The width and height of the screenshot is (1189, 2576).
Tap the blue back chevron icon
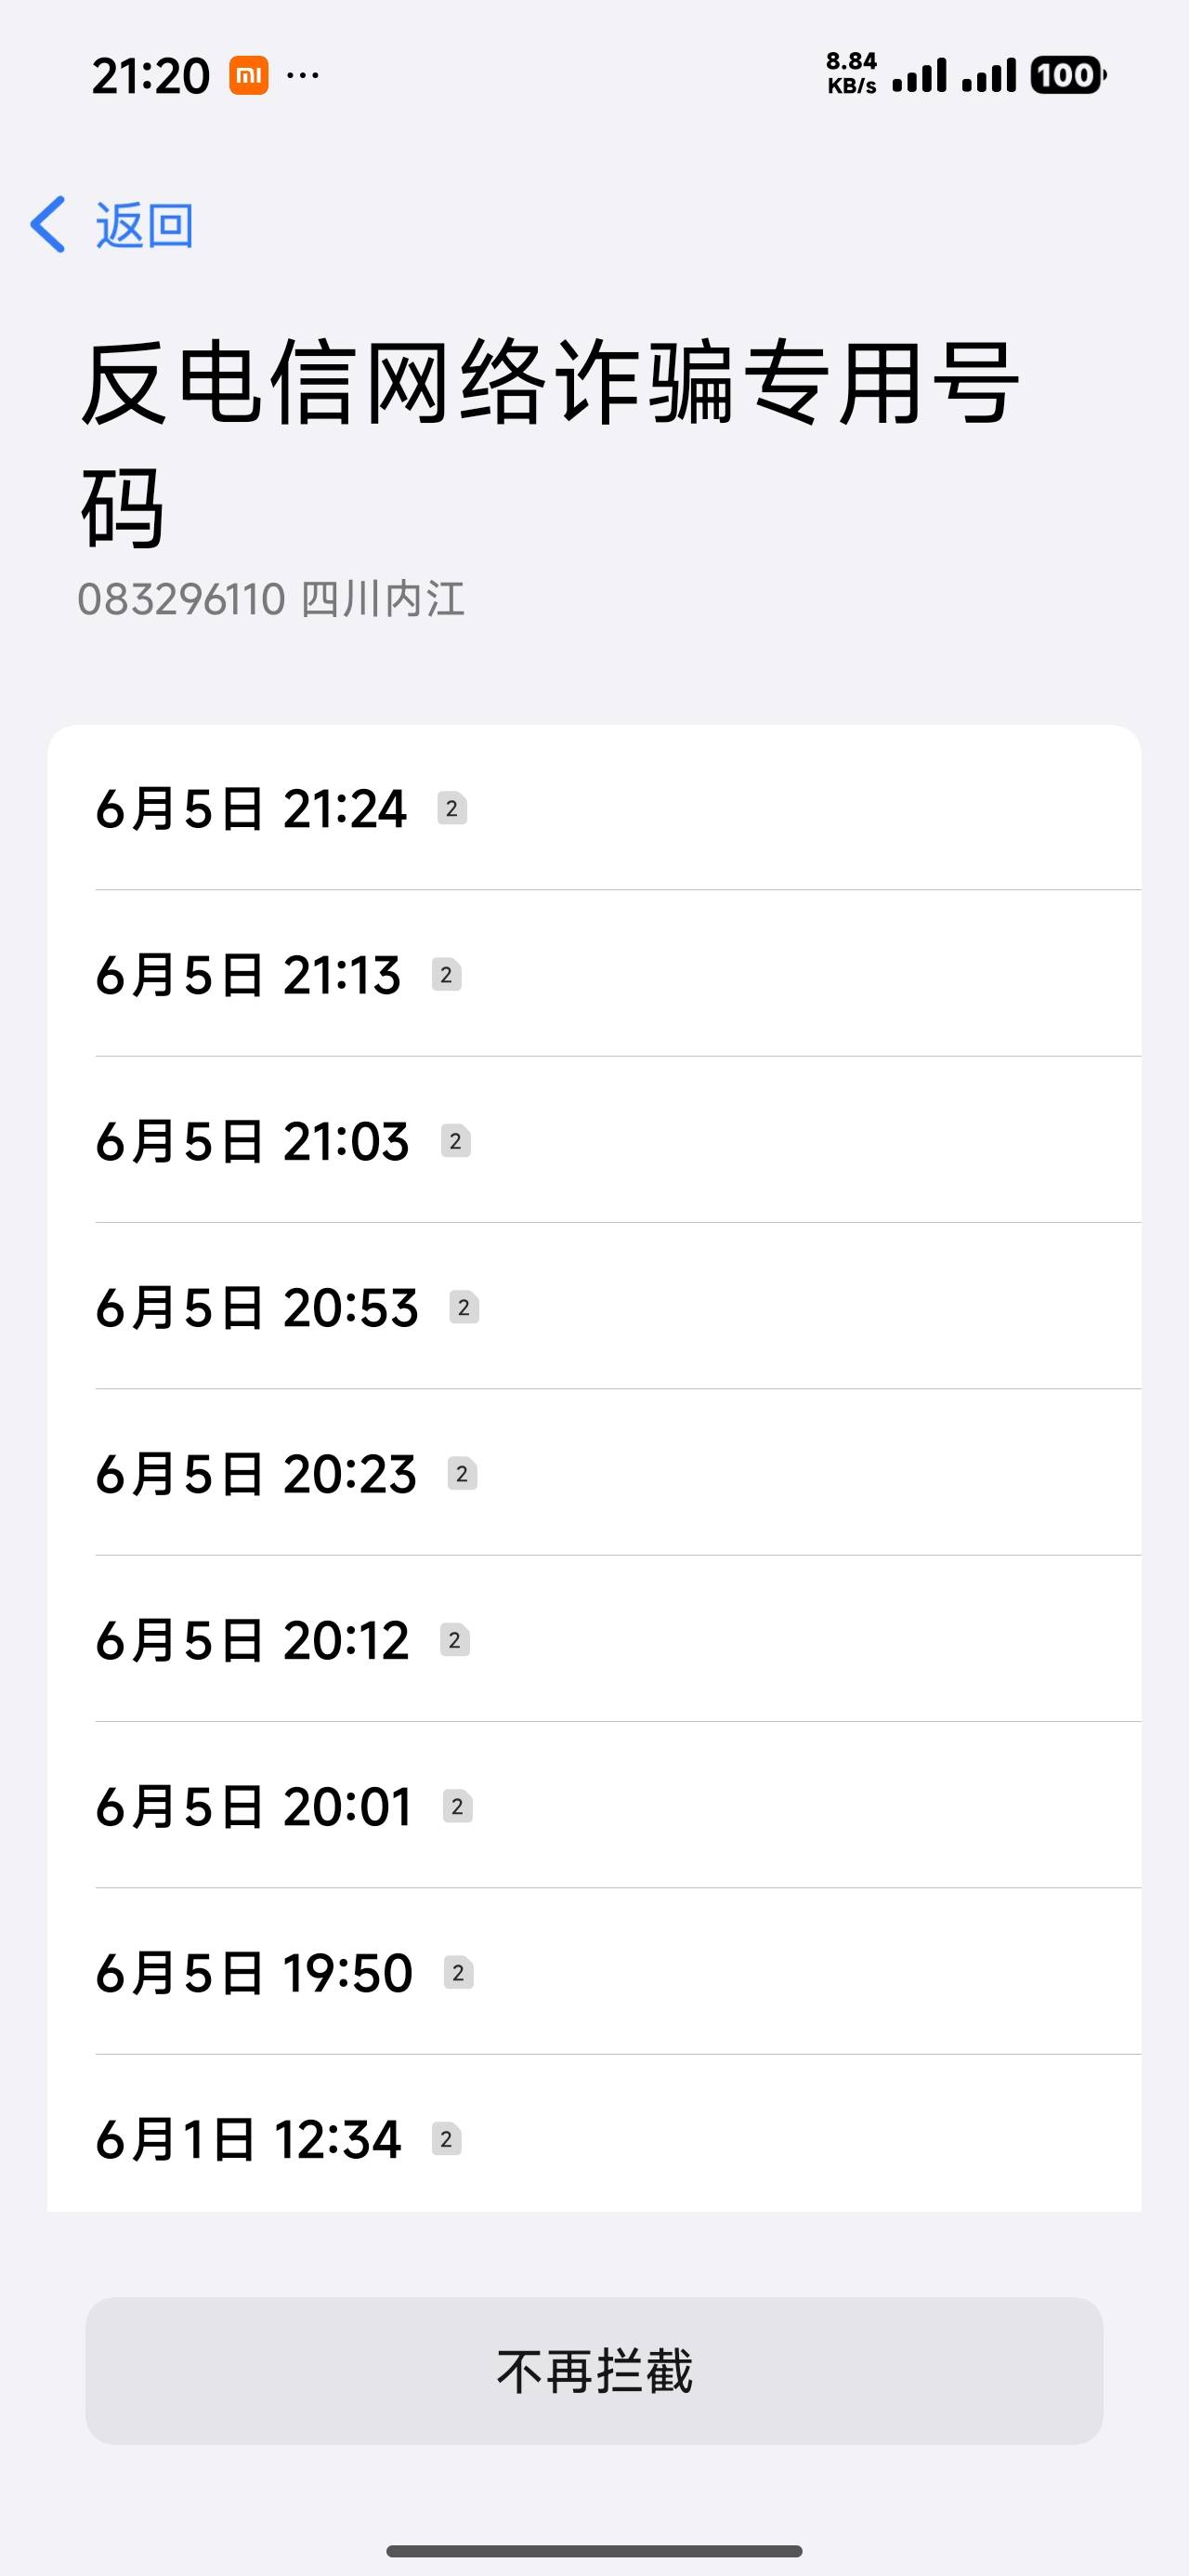pos(48,224)
